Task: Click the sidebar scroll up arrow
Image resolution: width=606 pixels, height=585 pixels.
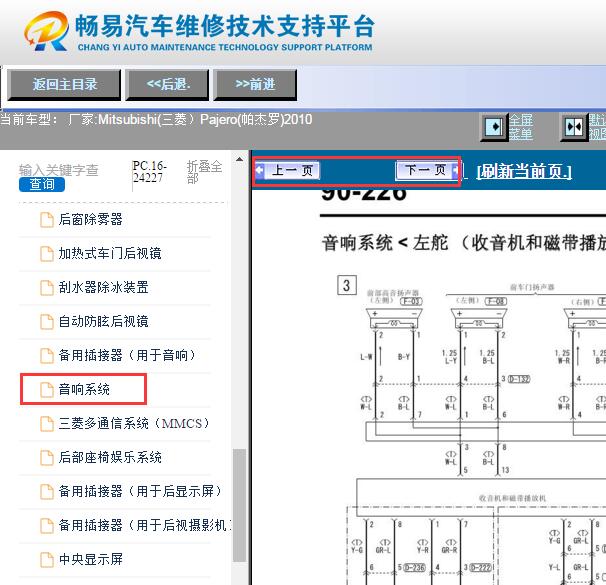Action: click(240, 159)
